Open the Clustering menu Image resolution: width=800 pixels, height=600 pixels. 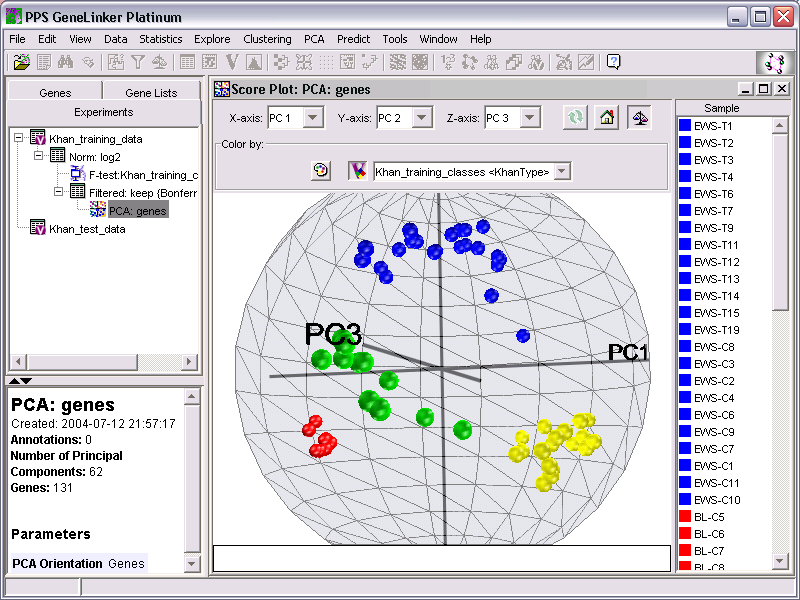click(x=267, y=39)
